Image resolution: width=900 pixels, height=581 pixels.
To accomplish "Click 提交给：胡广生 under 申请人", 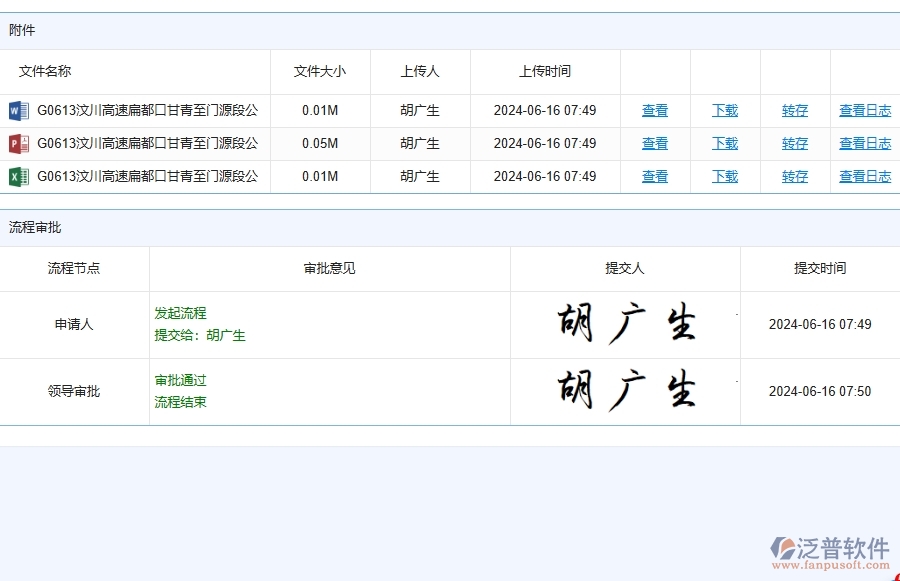I will [x=199, y=336].
